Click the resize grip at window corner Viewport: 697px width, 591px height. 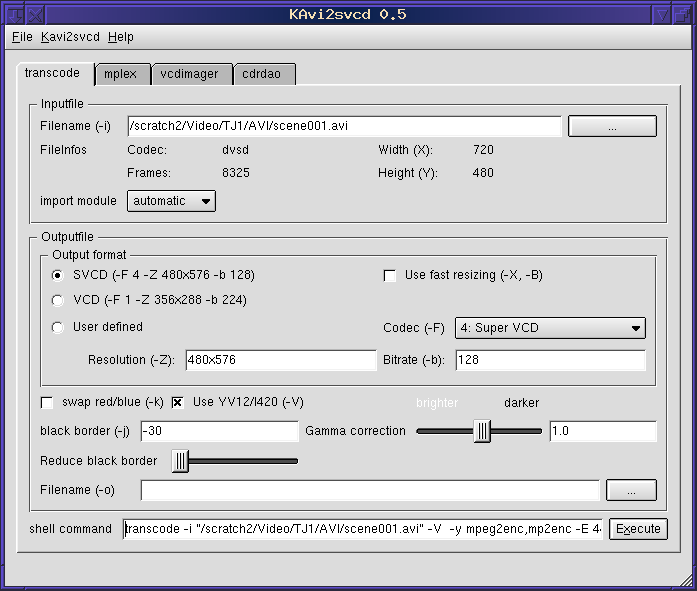(687, 580)
